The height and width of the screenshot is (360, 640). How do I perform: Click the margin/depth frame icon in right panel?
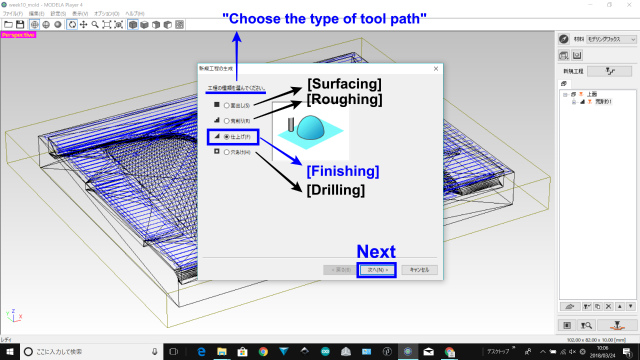pos(577,55)
